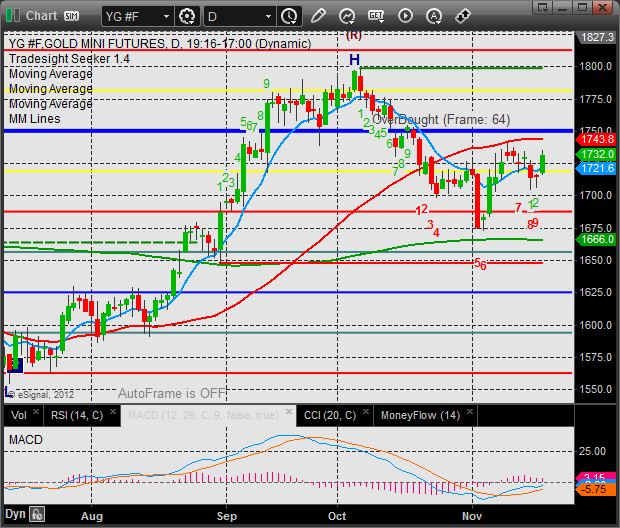
Task: Click the 1732.0 green price marker
Action: [x=597, y=154]
